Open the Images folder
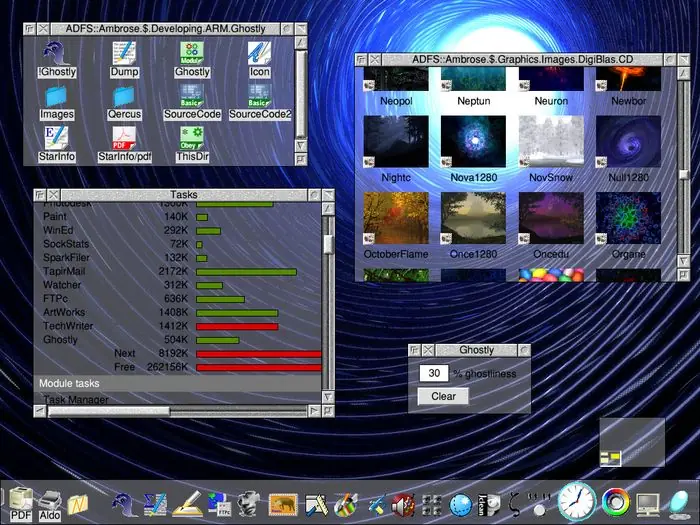This screenshot has height=525, width=700. (56, 97)
